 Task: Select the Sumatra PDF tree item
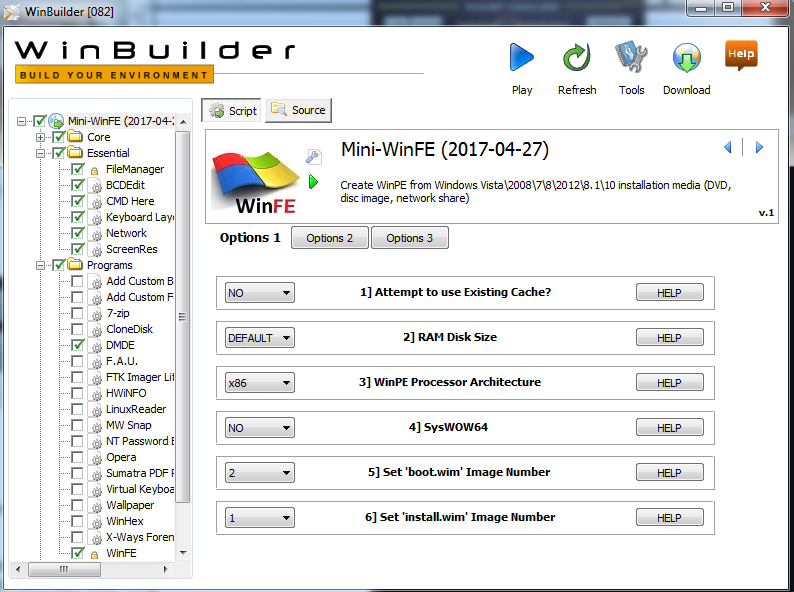(140, 473)
